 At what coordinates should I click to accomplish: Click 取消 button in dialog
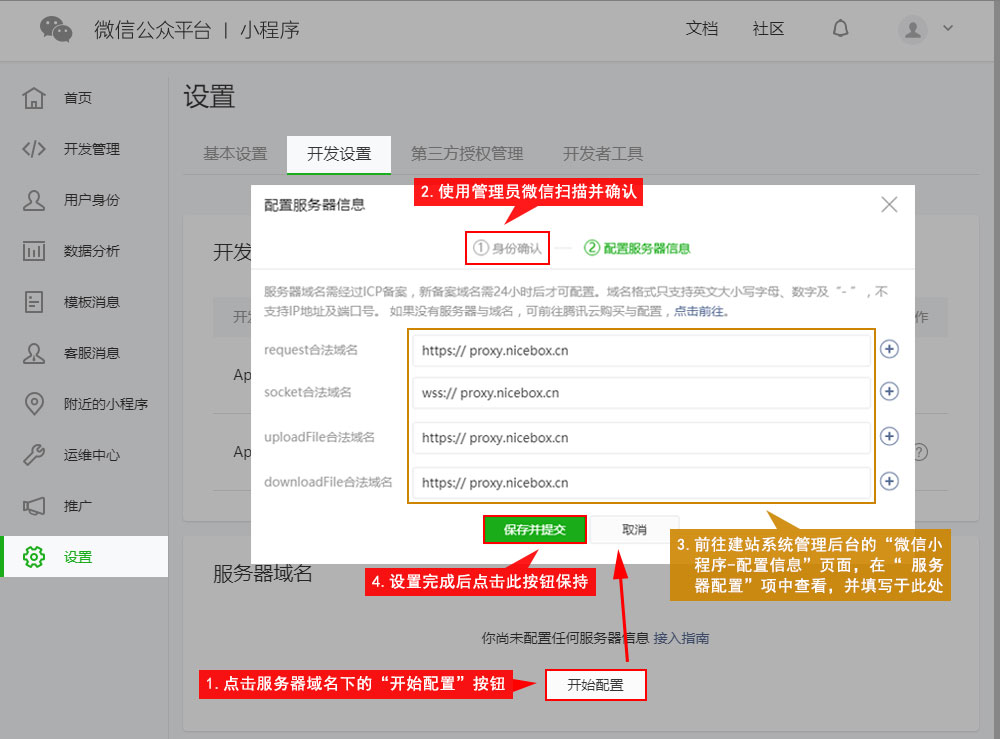634,530
